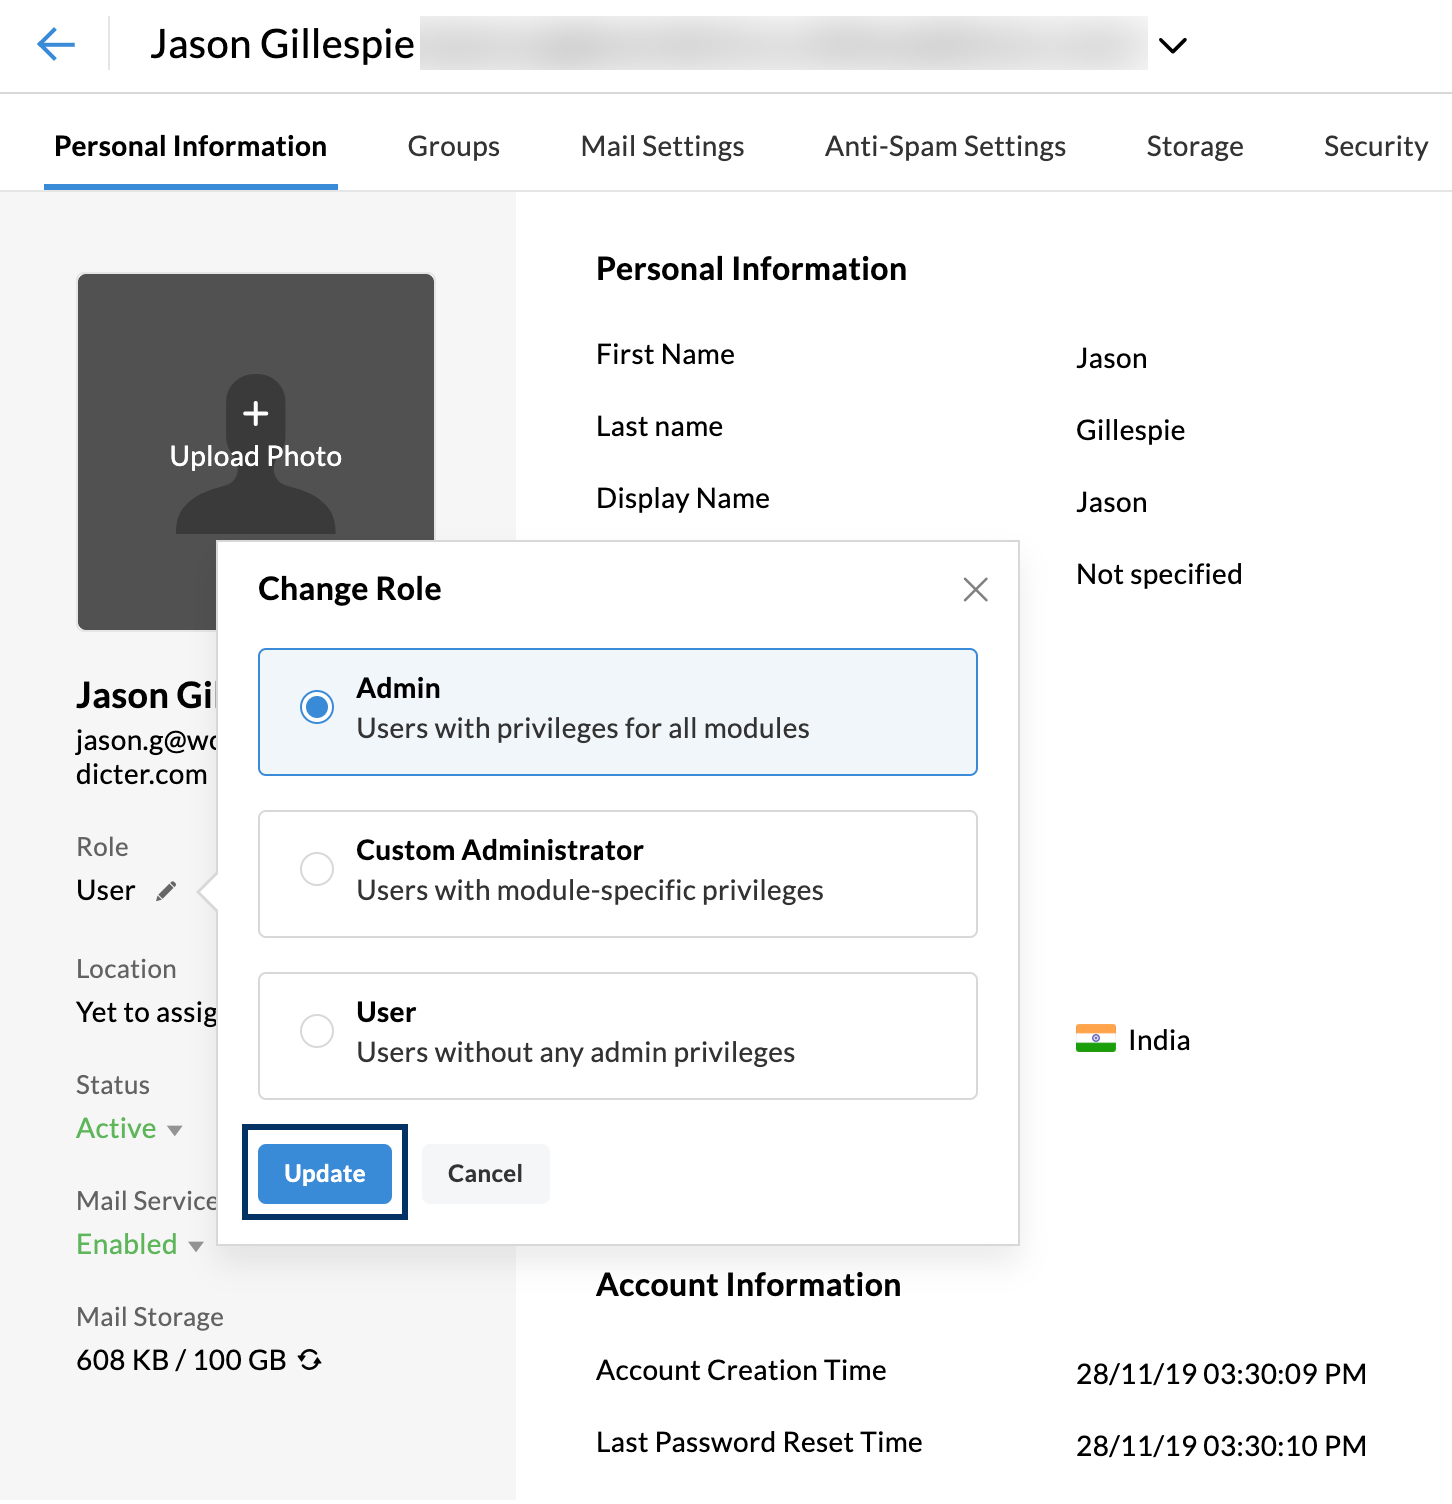Click the edit icon near Jason's role value
Screen dimensions: 1452x1504
(x=167, y=890)
